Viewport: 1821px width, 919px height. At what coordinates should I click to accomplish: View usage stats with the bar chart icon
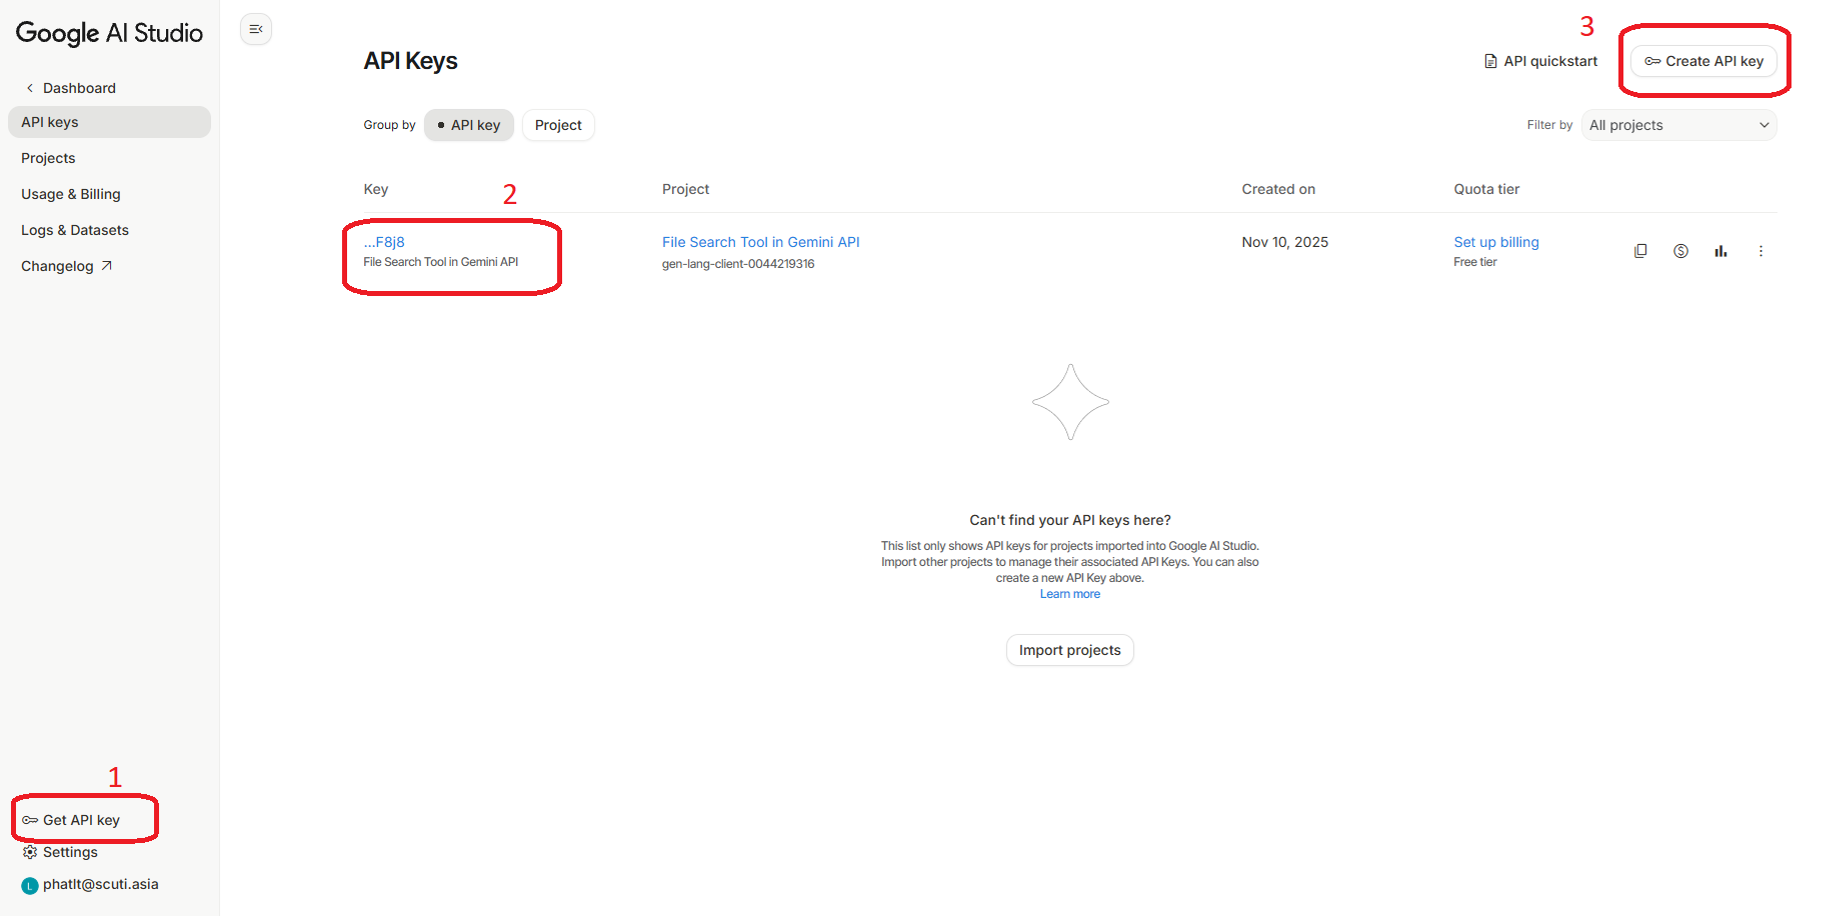coord(1721,250)
